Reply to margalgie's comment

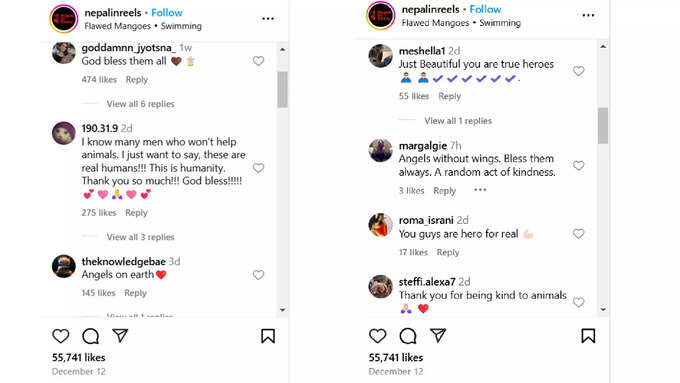coord(445,191)
